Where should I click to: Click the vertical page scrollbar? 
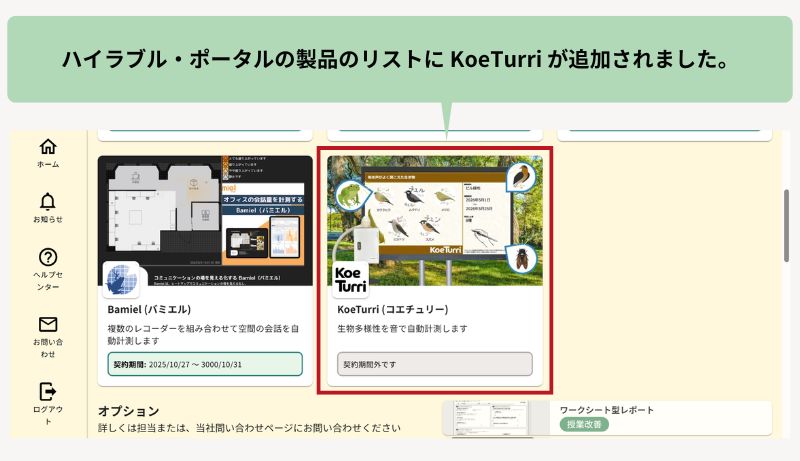point(786,226)
